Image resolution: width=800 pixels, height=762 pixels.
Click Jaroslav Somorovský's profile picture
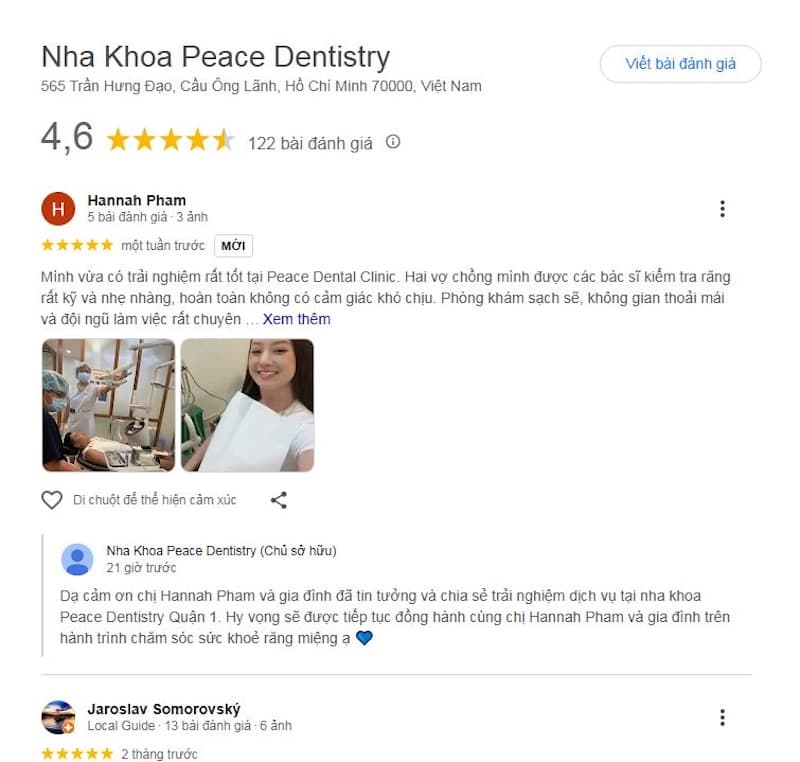(58, 717)
